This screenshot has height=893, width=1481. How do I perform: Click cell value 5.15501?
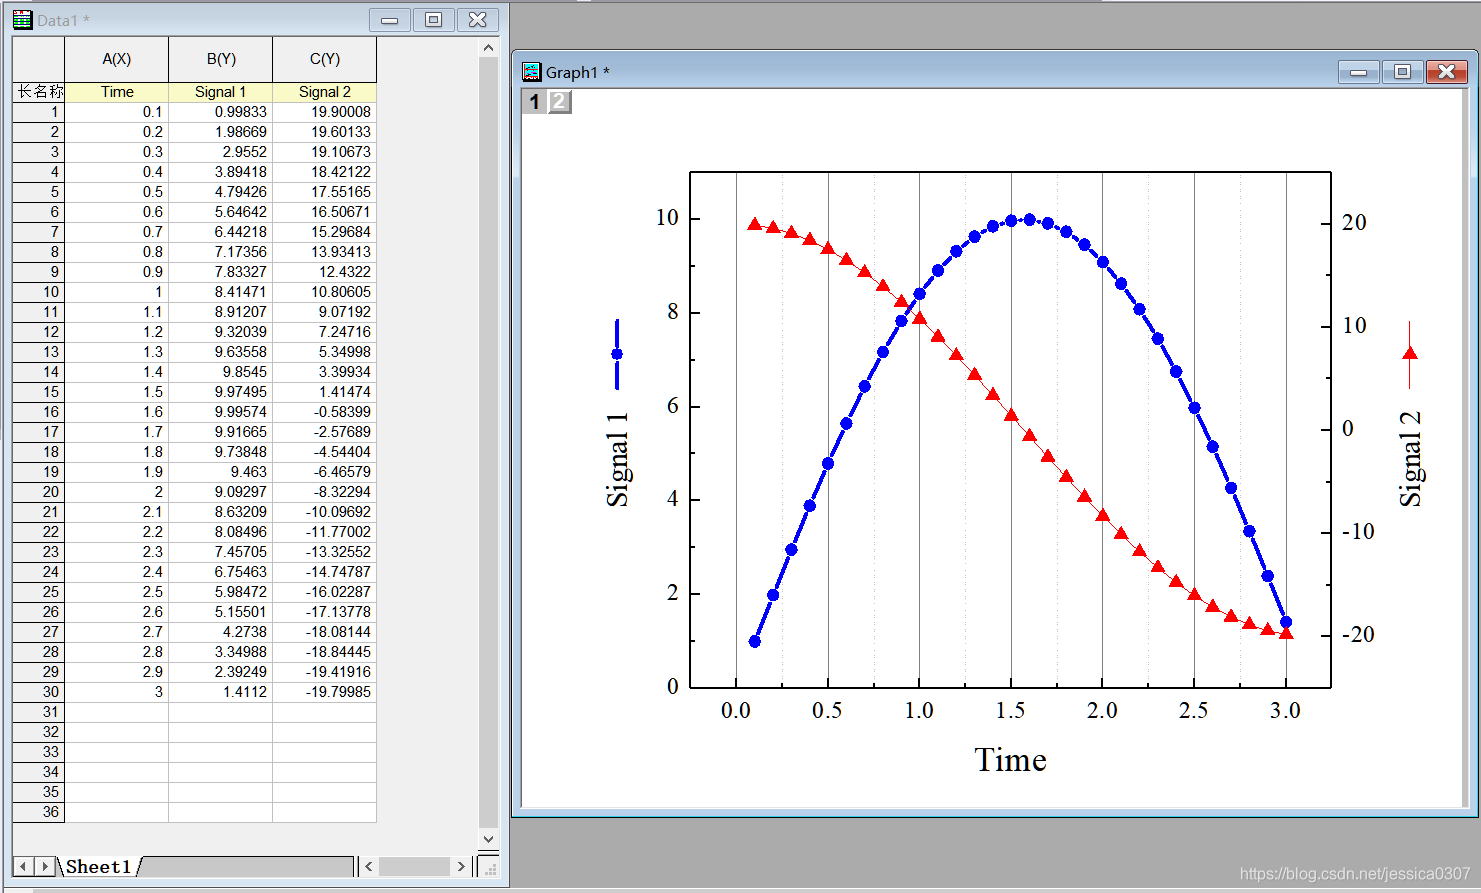(221, 612)
